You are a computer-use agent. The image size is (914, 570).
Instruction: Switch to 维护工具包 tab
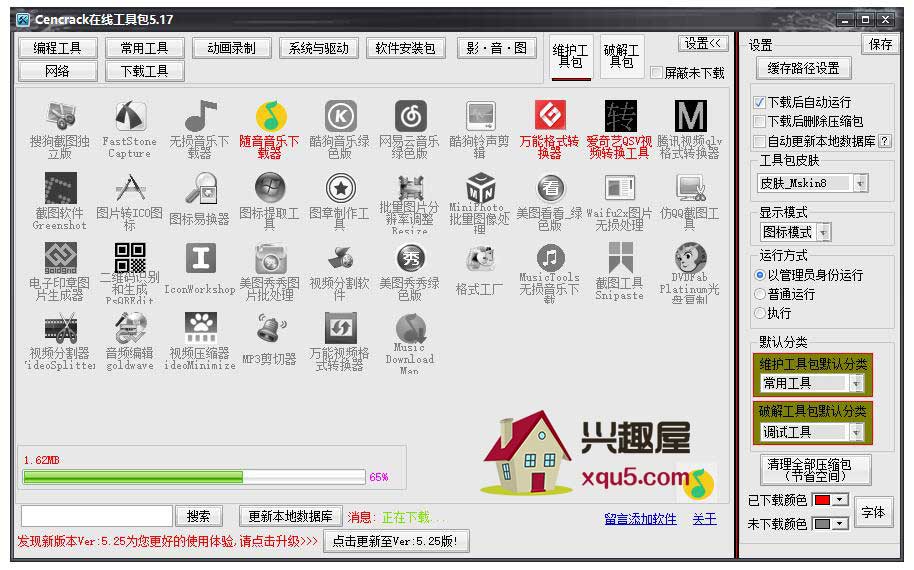tap(571, 57)
